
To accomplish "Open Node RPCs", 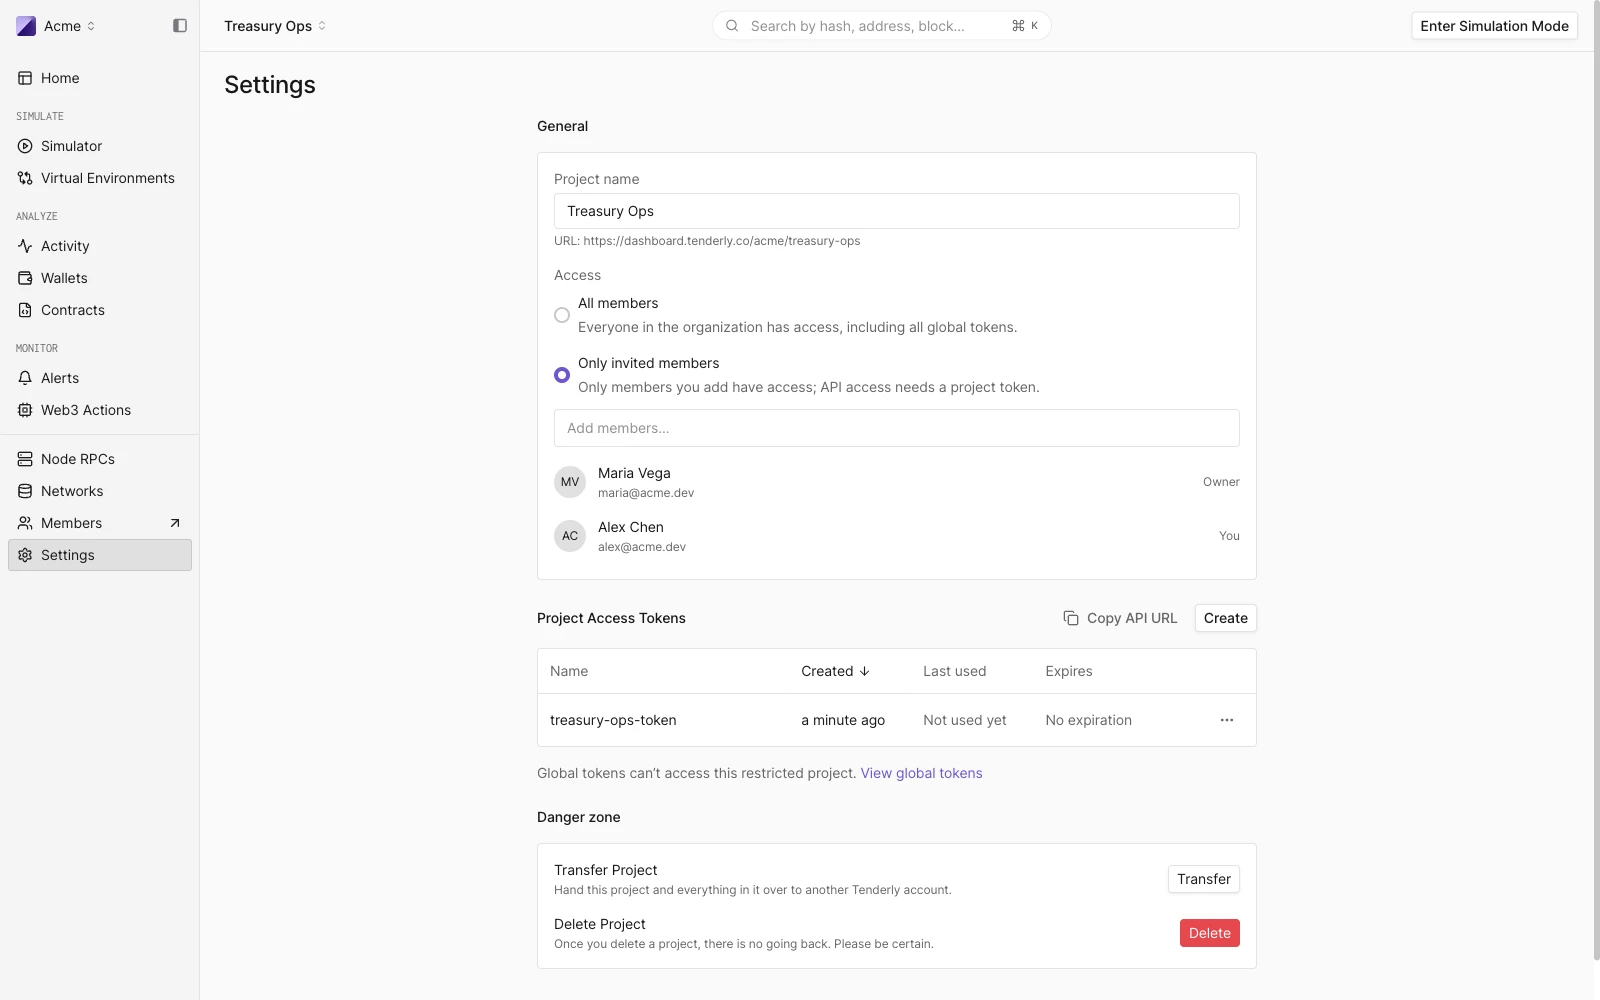I will click(x=100, y=459).
